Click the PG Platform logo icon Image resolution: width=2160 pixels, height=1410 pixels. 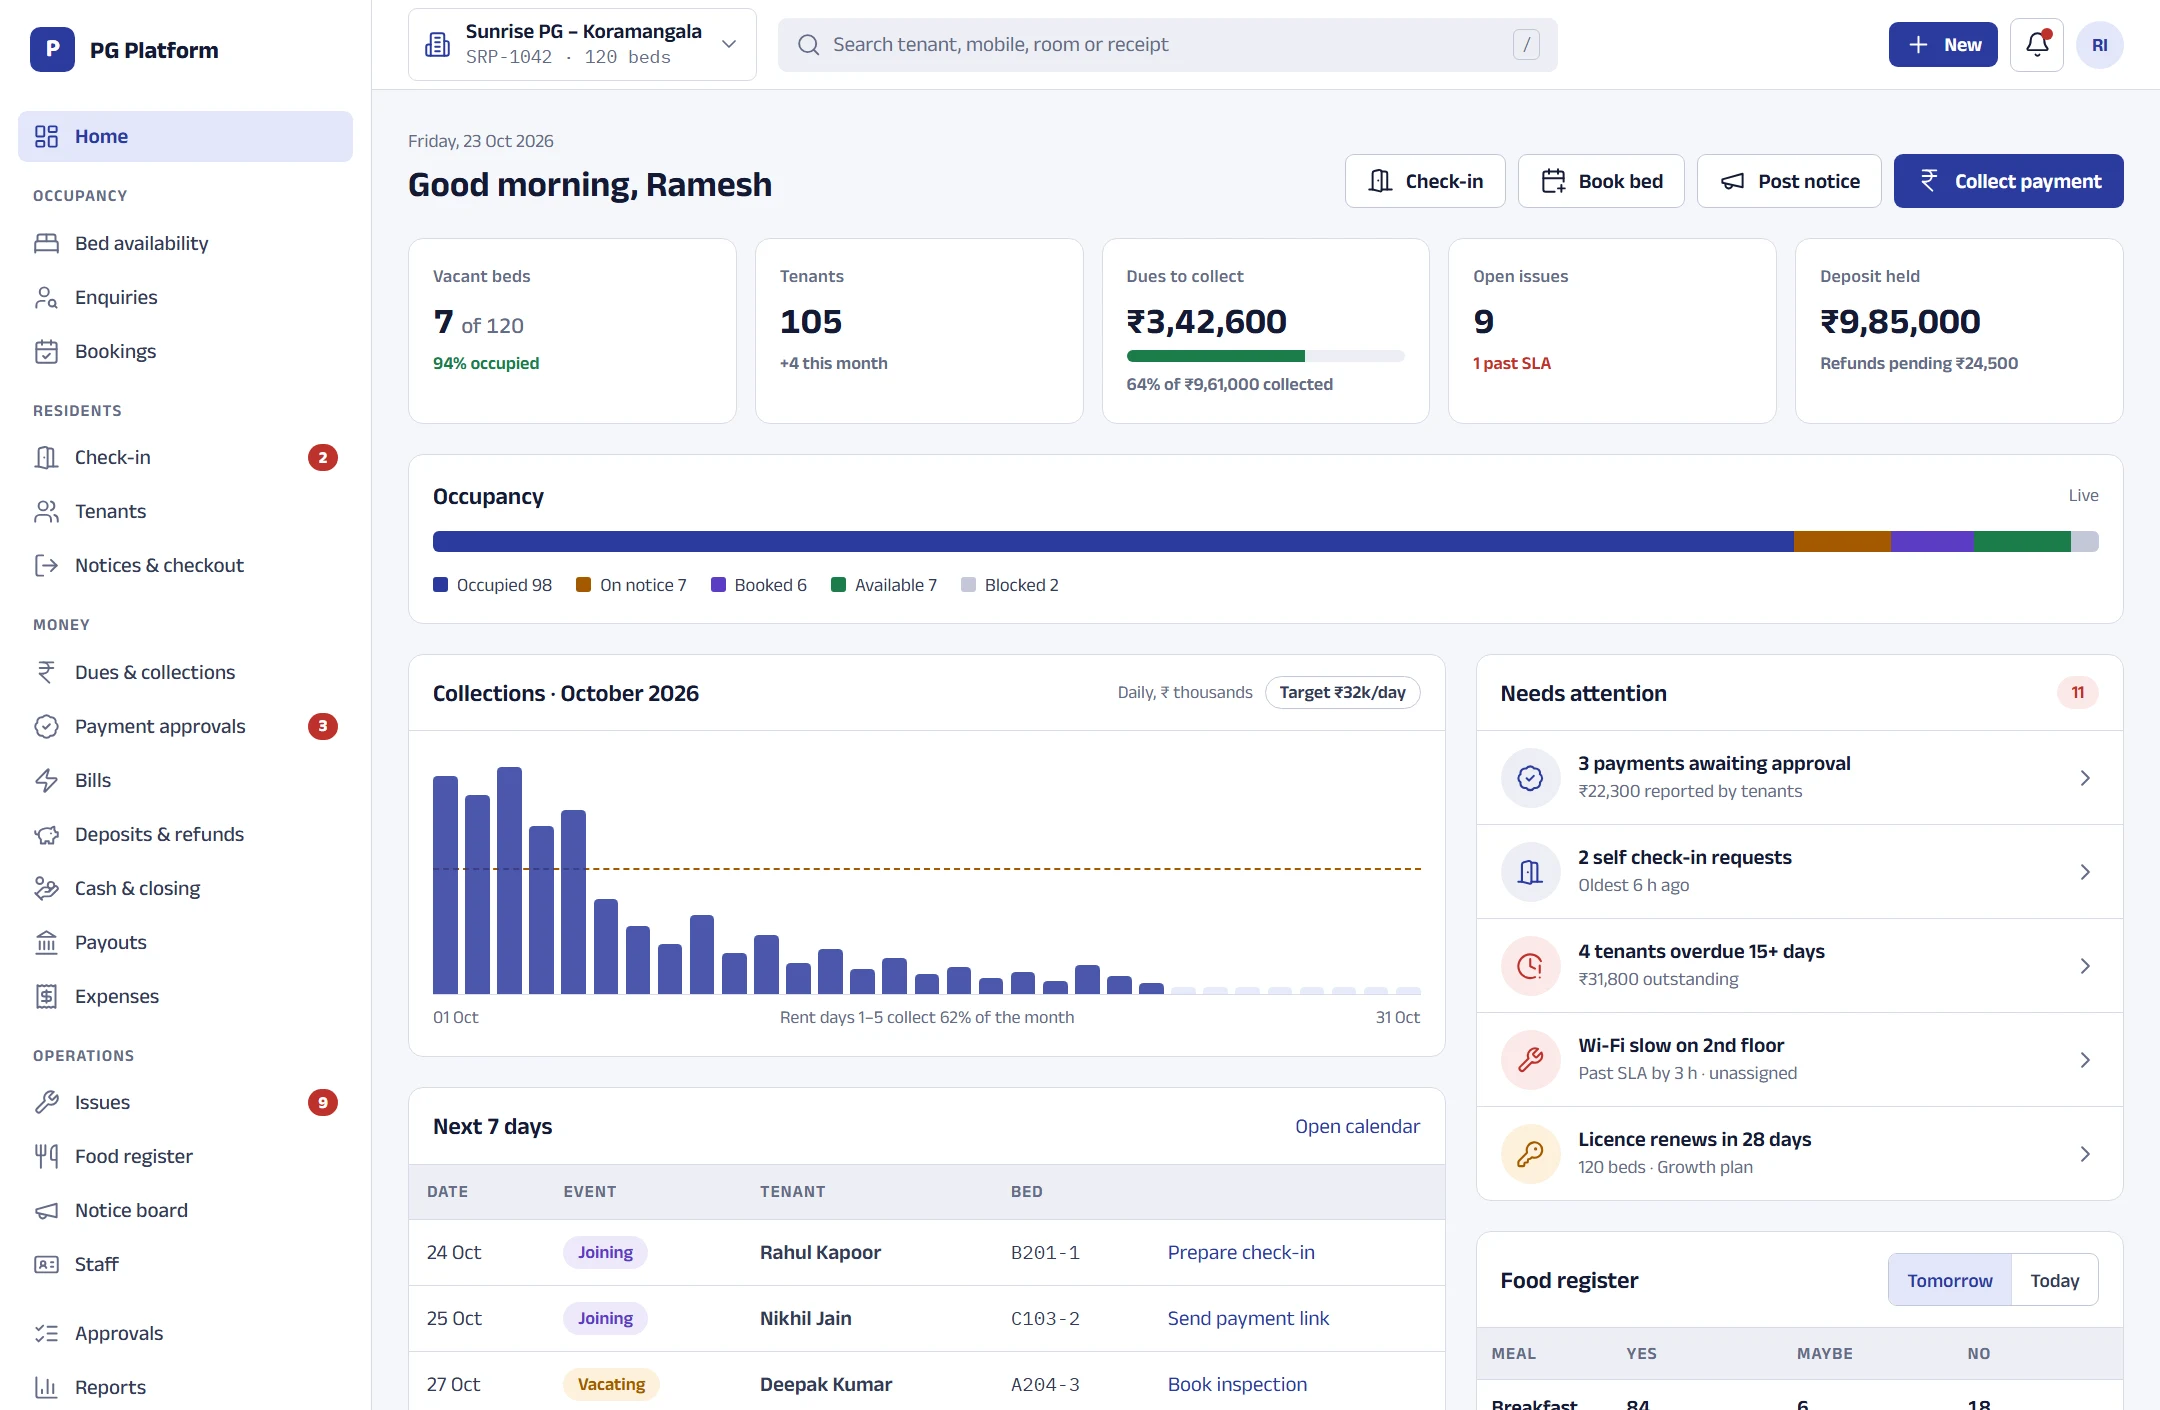coord(52,50)
